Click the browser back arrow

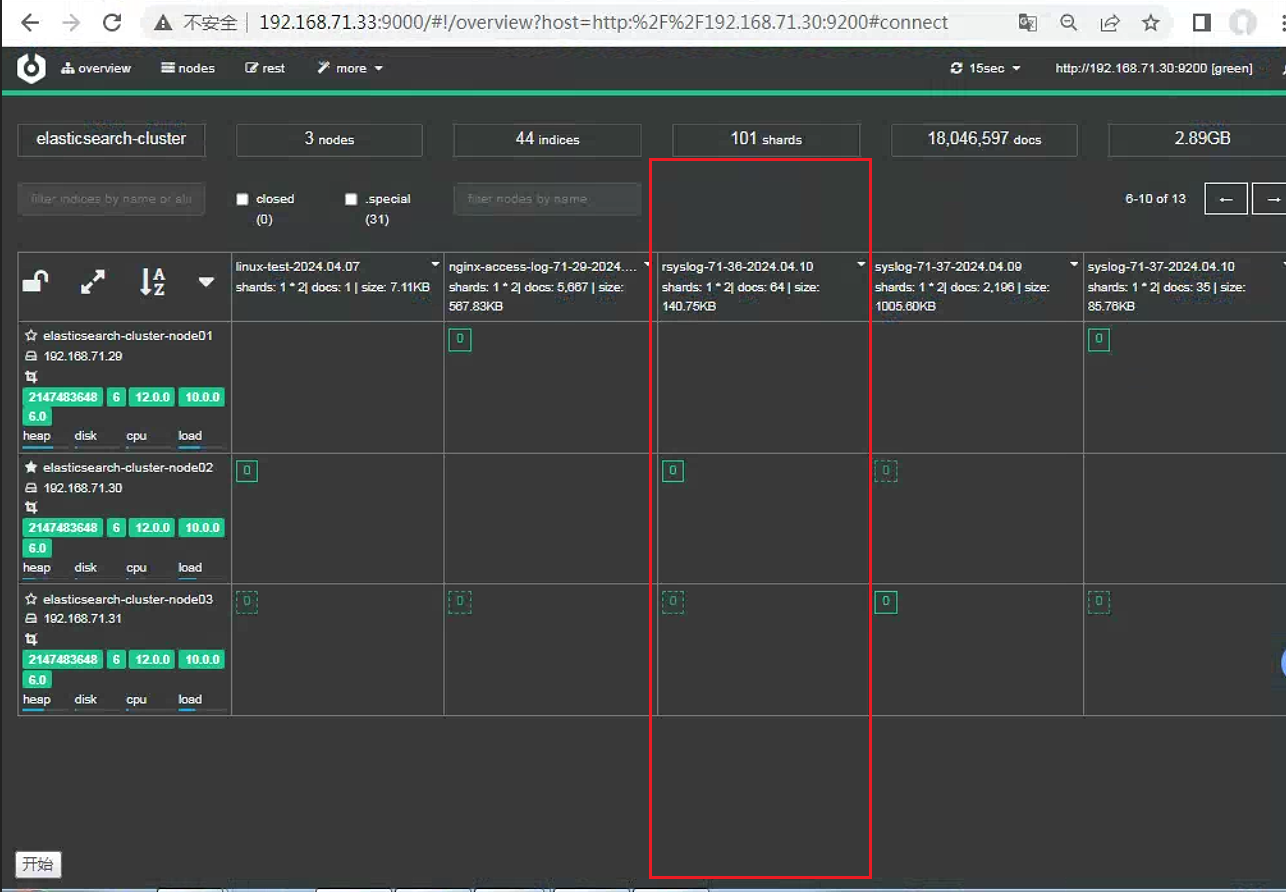30,22
